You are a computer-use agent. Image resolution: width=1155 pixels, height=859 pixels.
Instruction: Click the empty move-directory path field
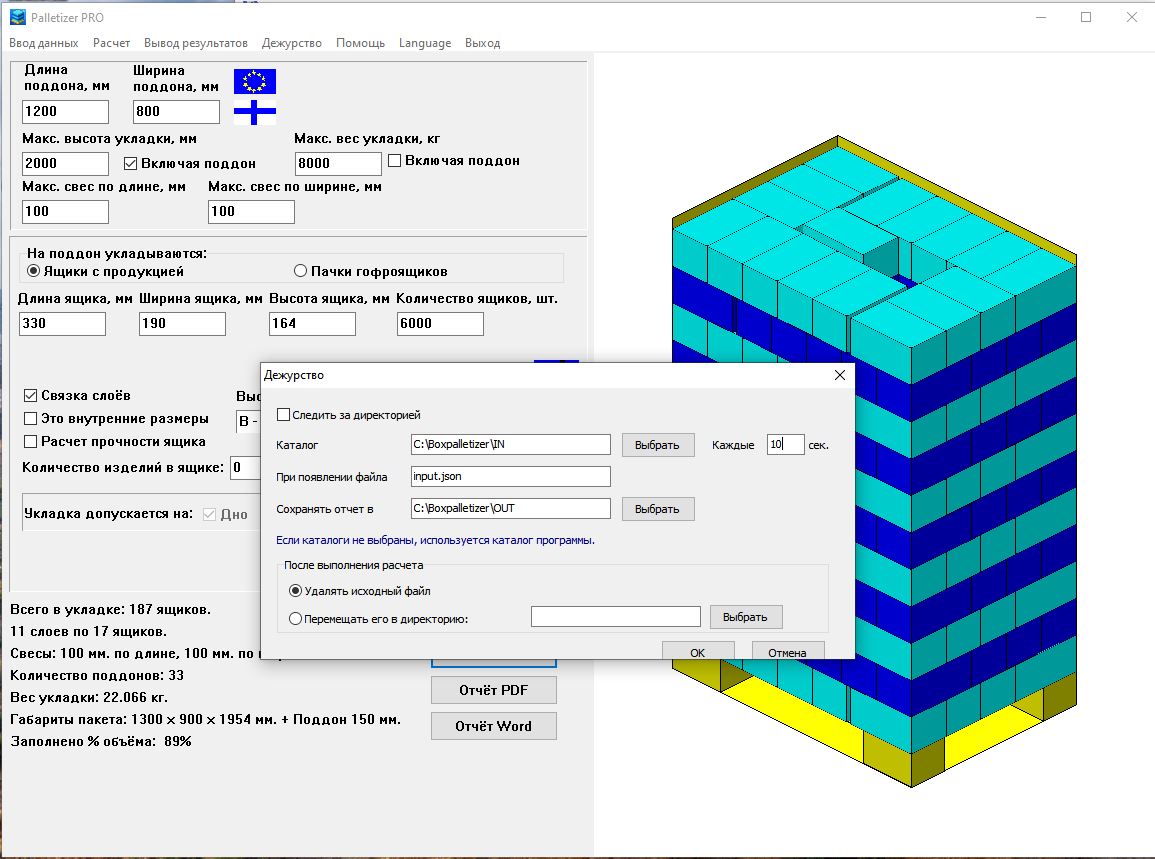coord(616,617)
